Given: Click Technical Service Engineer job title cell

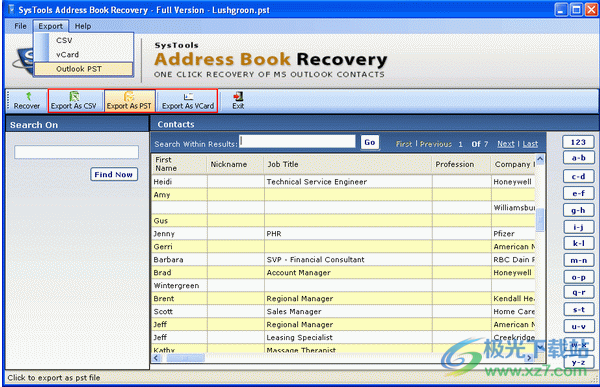Looking at the screenshot, I should (348, 182).
